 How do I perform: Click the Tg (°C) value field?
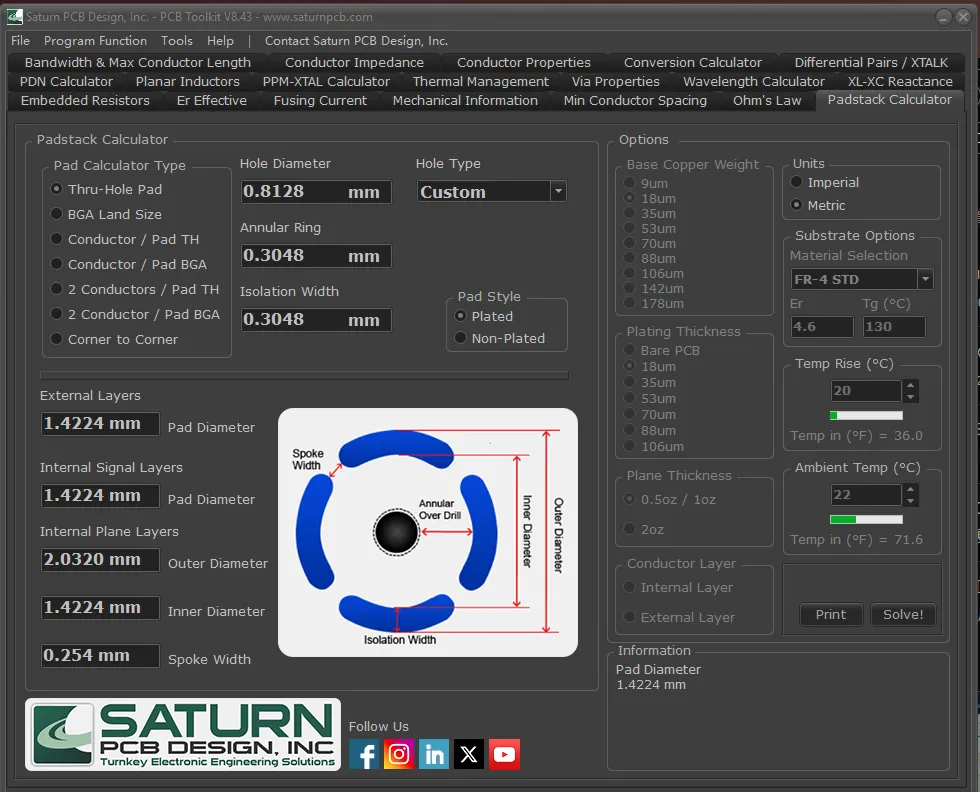coord(894,326)
